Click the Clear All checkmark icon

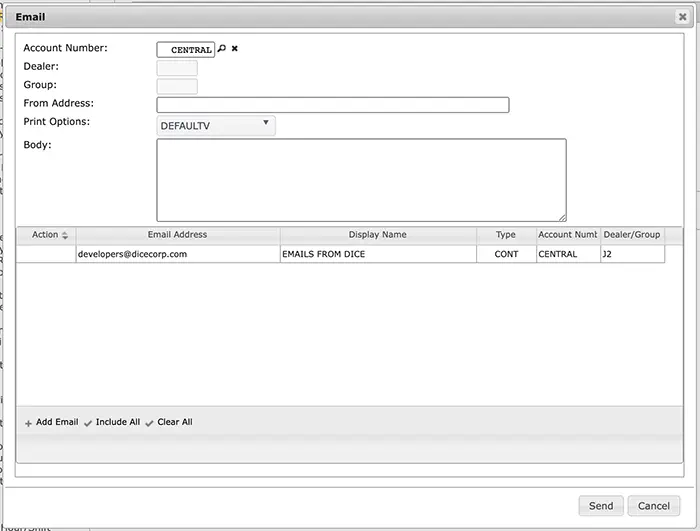click(x=149, y=423)
